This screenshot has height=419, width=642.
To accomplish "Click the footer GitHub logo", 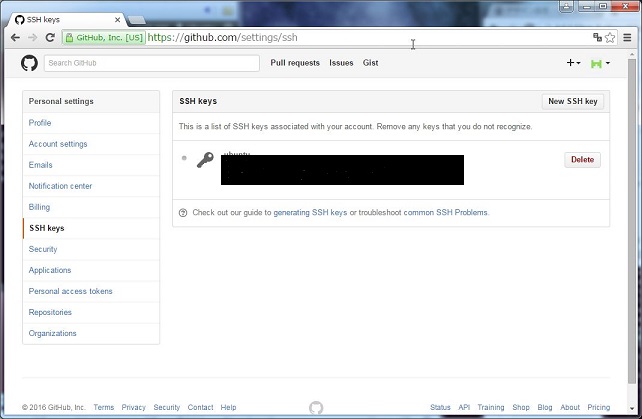I will pos(316,408).
